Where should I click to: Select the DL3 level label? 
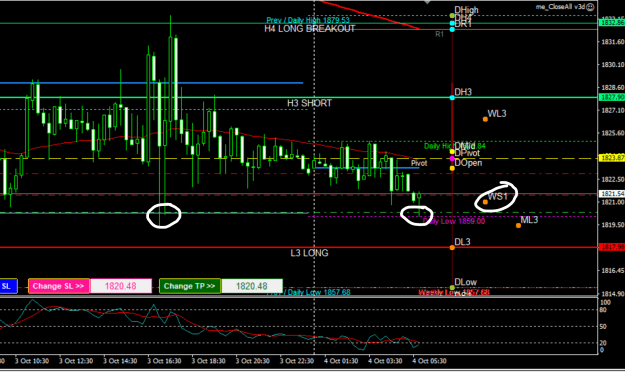click(462, 242)
